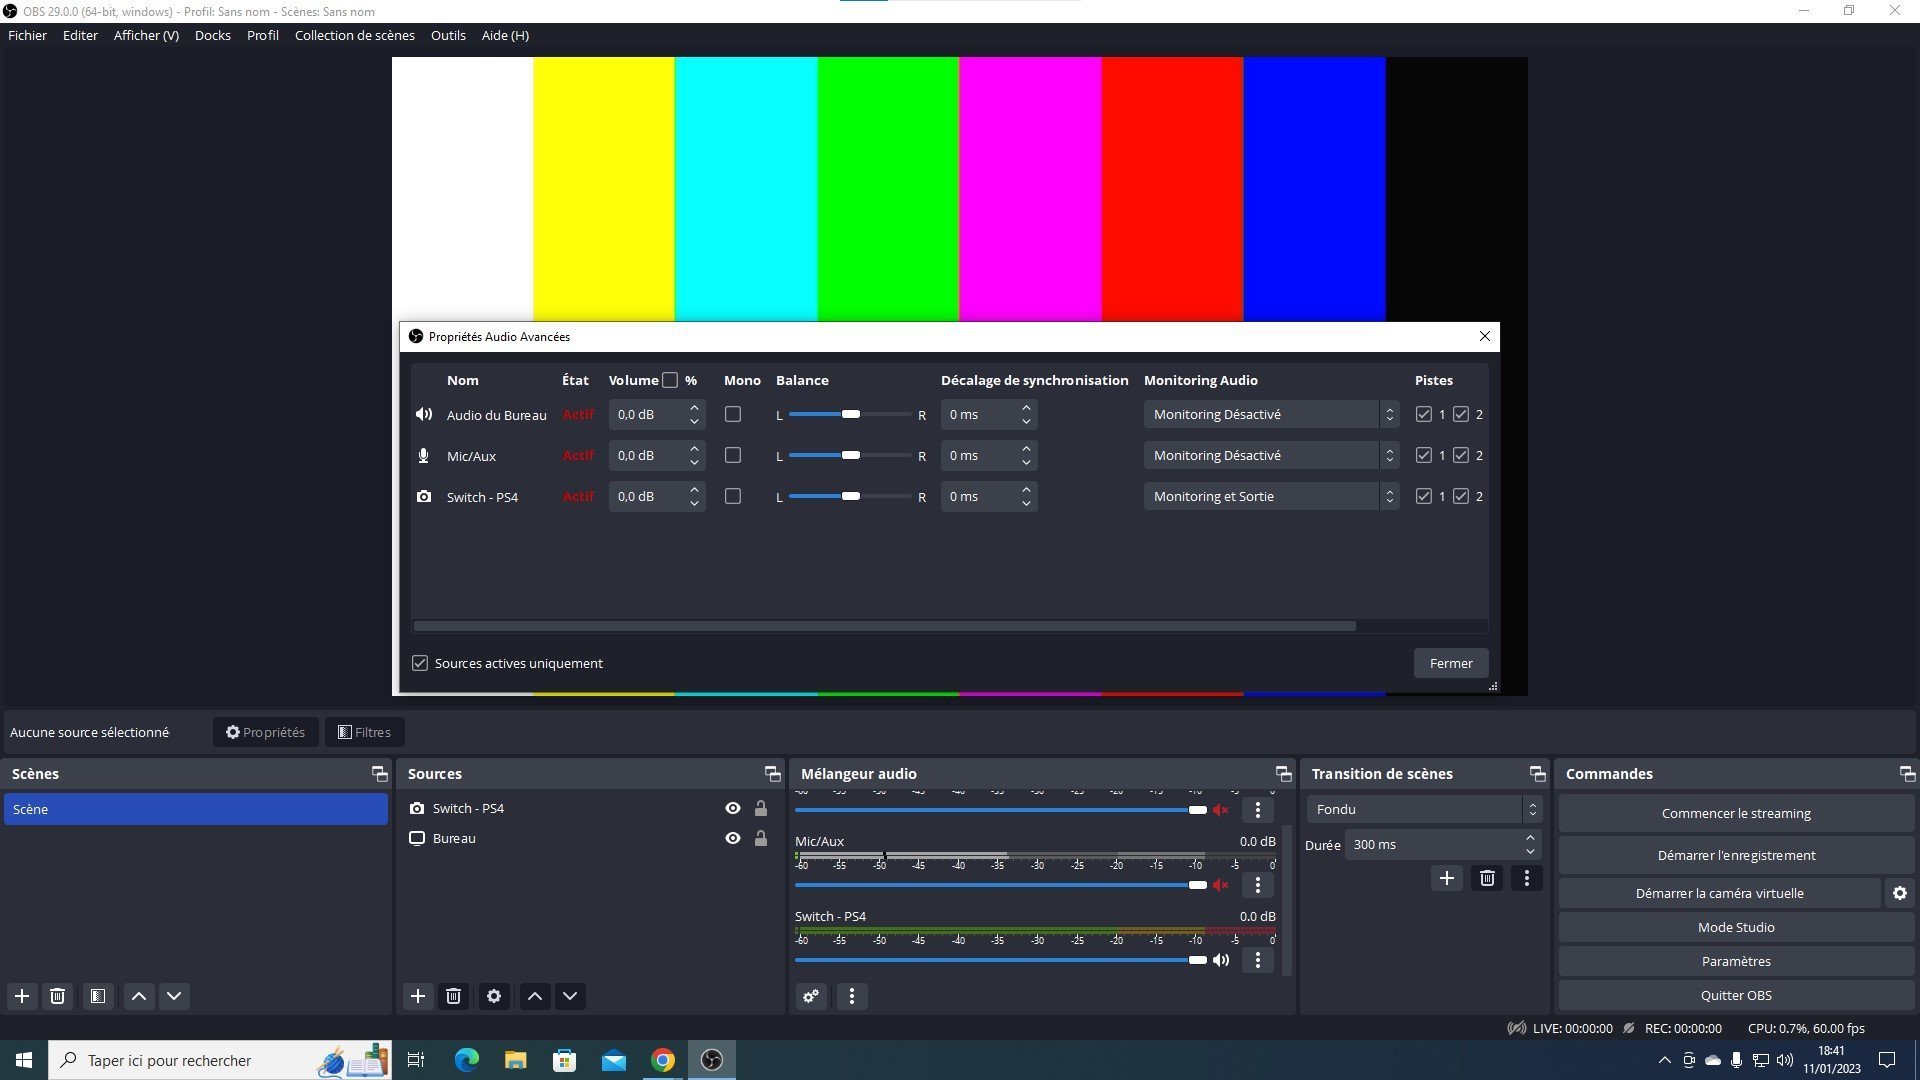Open scene filters icon in Scènes dock

pyautogui.click(x=97, y=996)
